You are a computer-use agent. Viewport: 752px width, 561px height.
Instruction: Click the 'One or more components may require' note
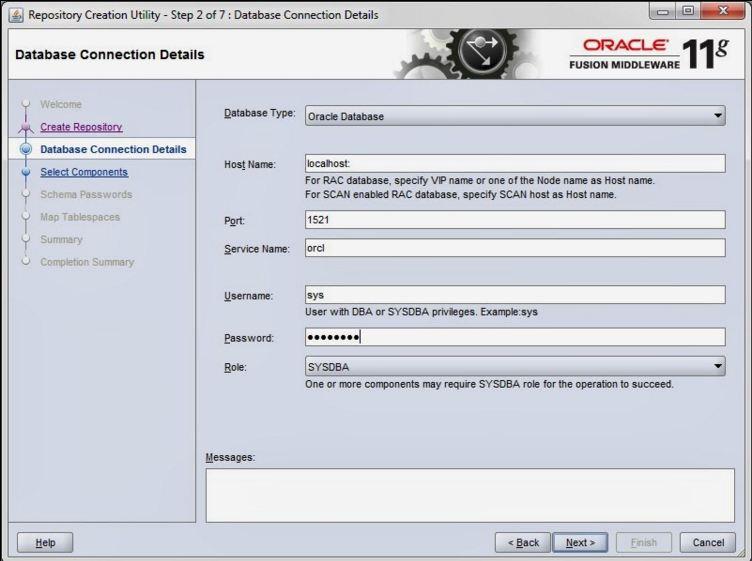[489, 384]
